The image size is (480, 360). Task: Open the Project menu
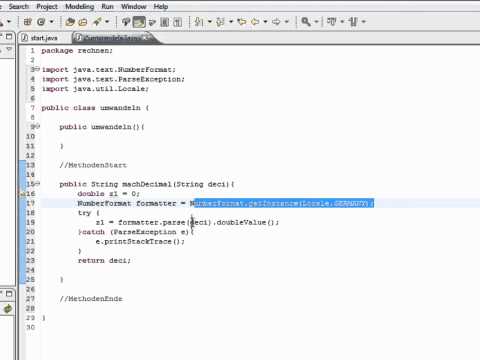47,6
